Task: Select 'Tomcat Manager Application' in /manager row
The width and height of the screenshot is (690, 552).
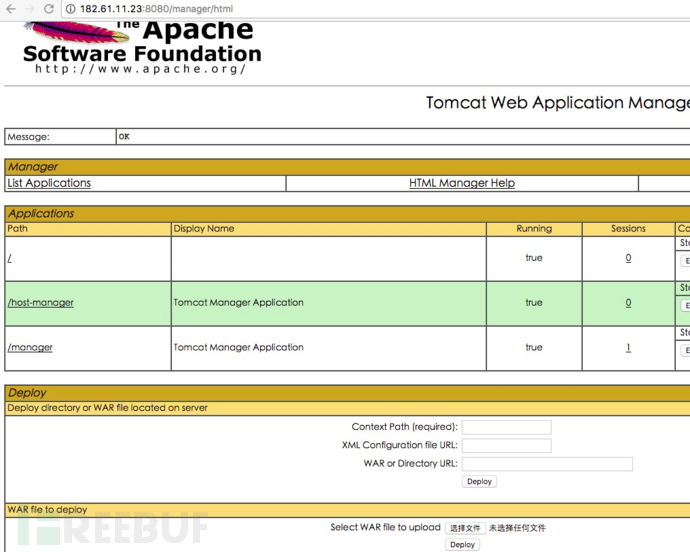Action: (x=239, y=347)
